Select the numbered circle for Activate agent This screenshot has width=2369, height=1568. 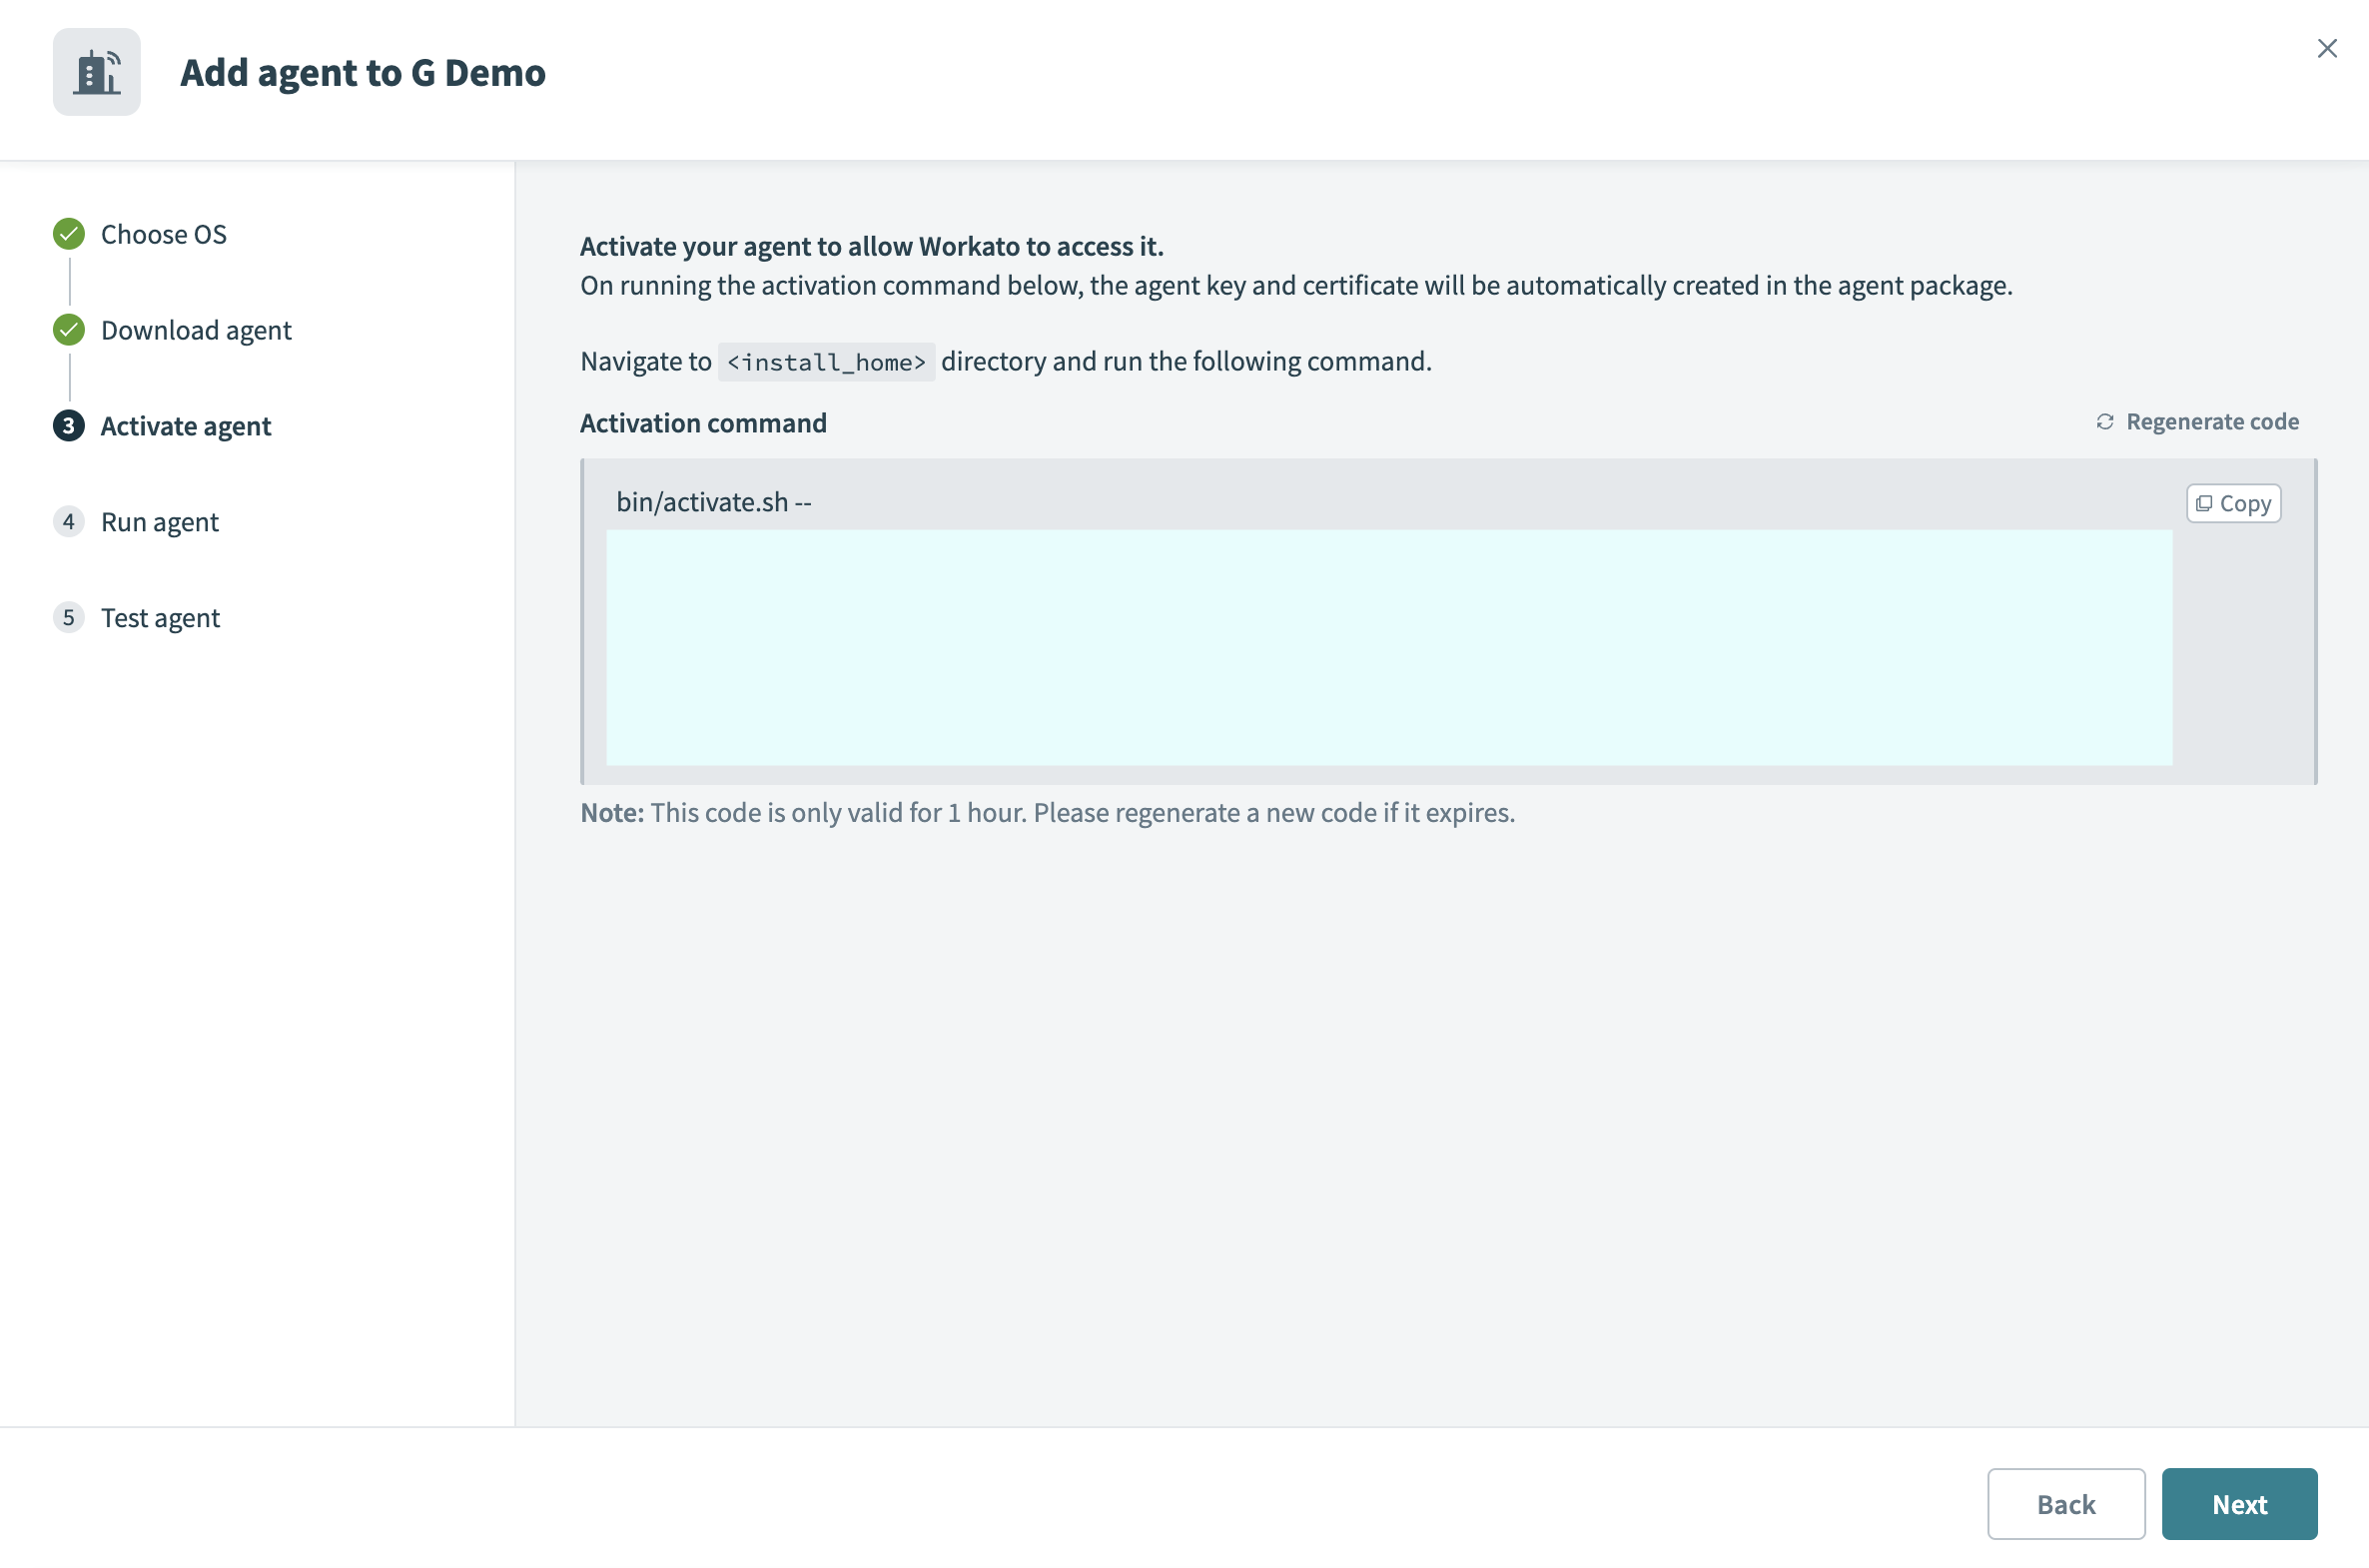67,425
